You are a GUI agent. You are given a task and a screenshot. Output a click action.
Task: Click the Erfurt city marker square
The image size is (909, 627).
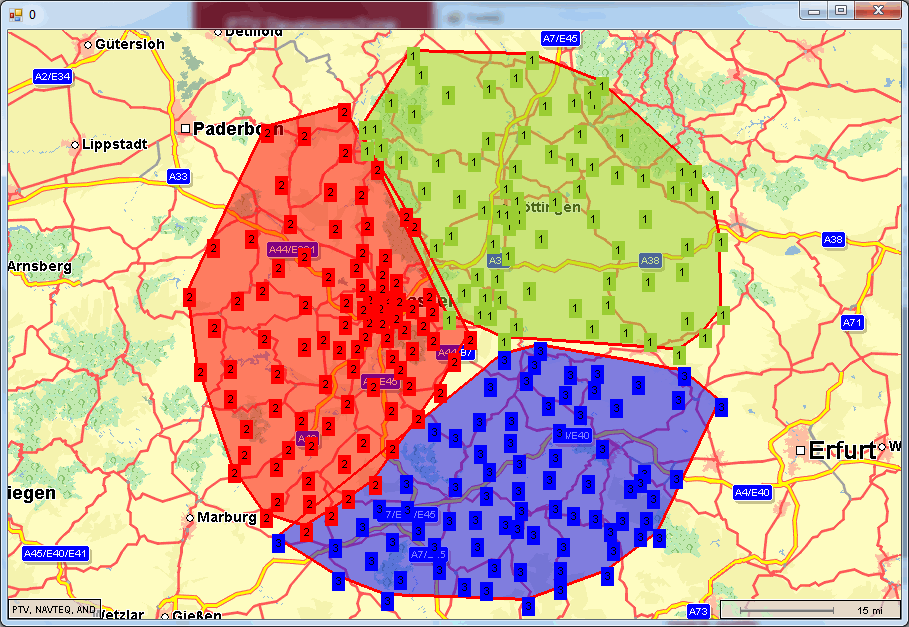(x=800, y=451)
